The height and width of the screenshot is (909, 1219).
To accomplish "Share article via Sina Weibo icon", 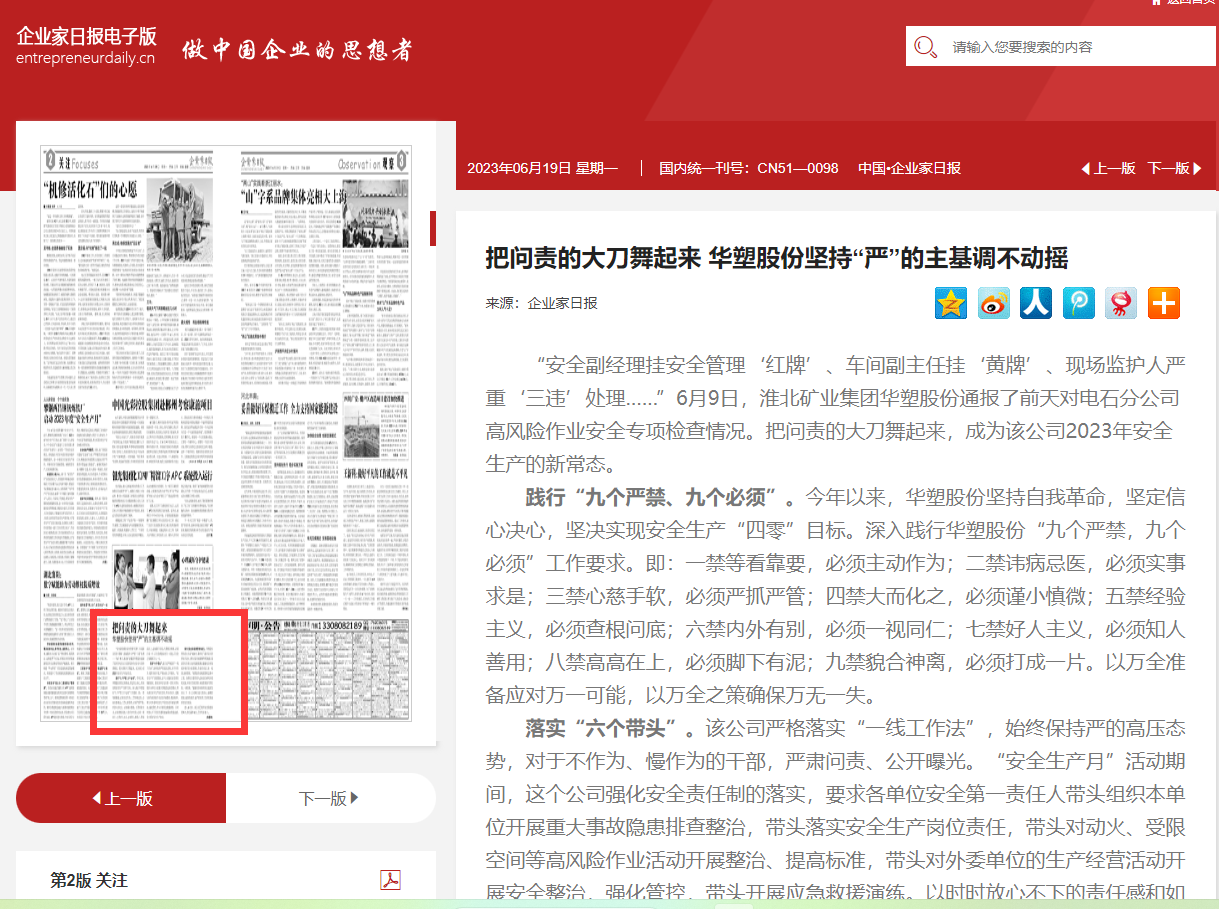I will coord(993,303).
